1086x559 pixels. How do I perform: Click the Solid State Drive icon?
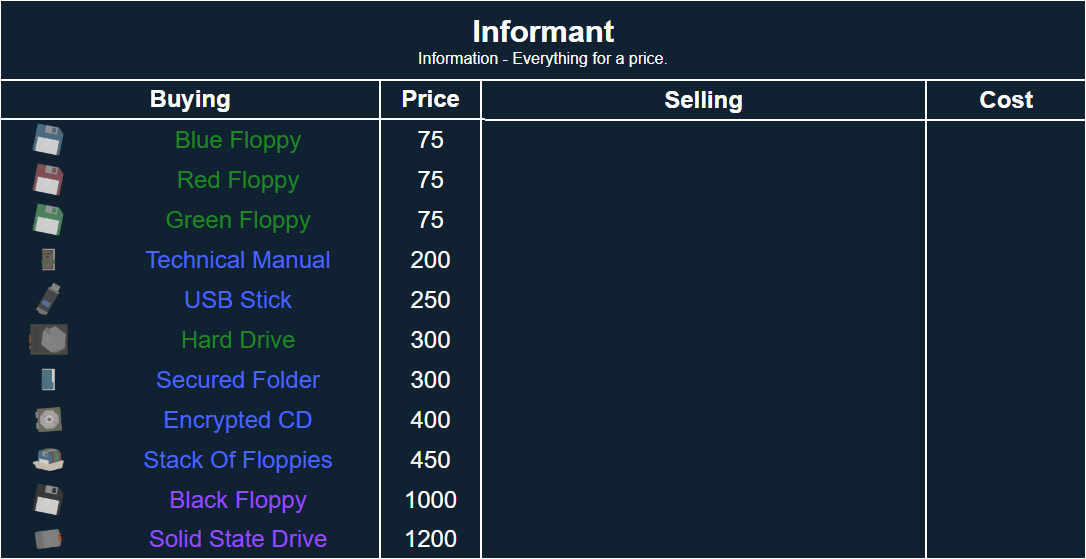48,539
